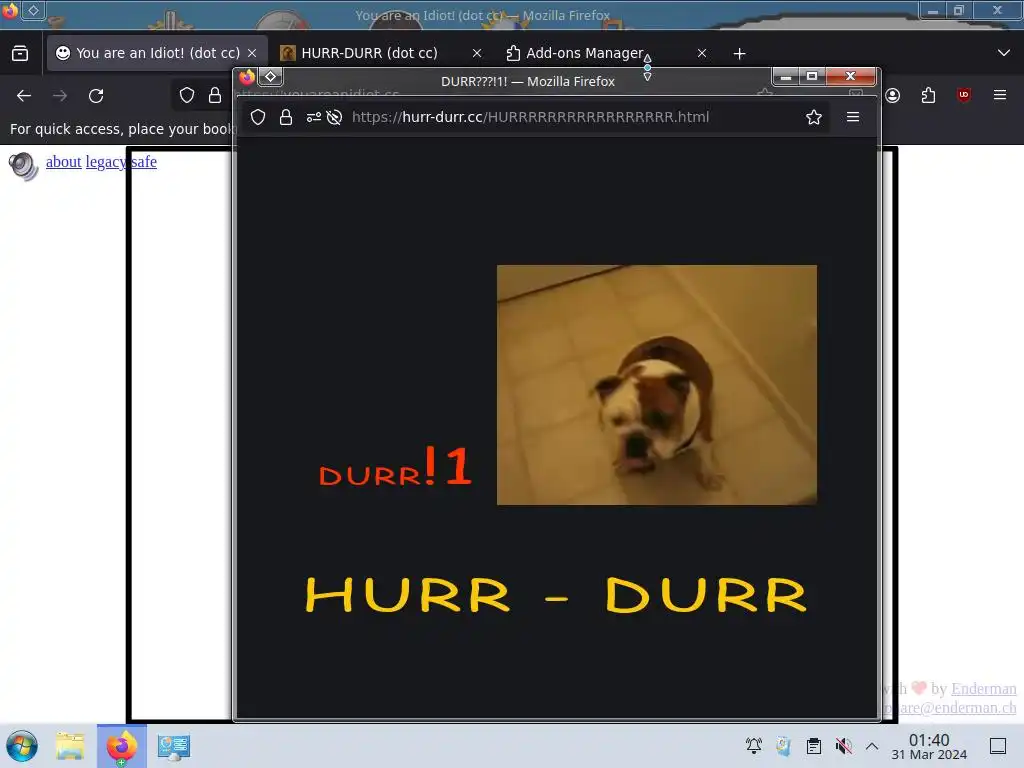Click the window menu icon on DURR popup titlebar
The height and width of the screenshot is (768, 1024).
tap(247, 77)
